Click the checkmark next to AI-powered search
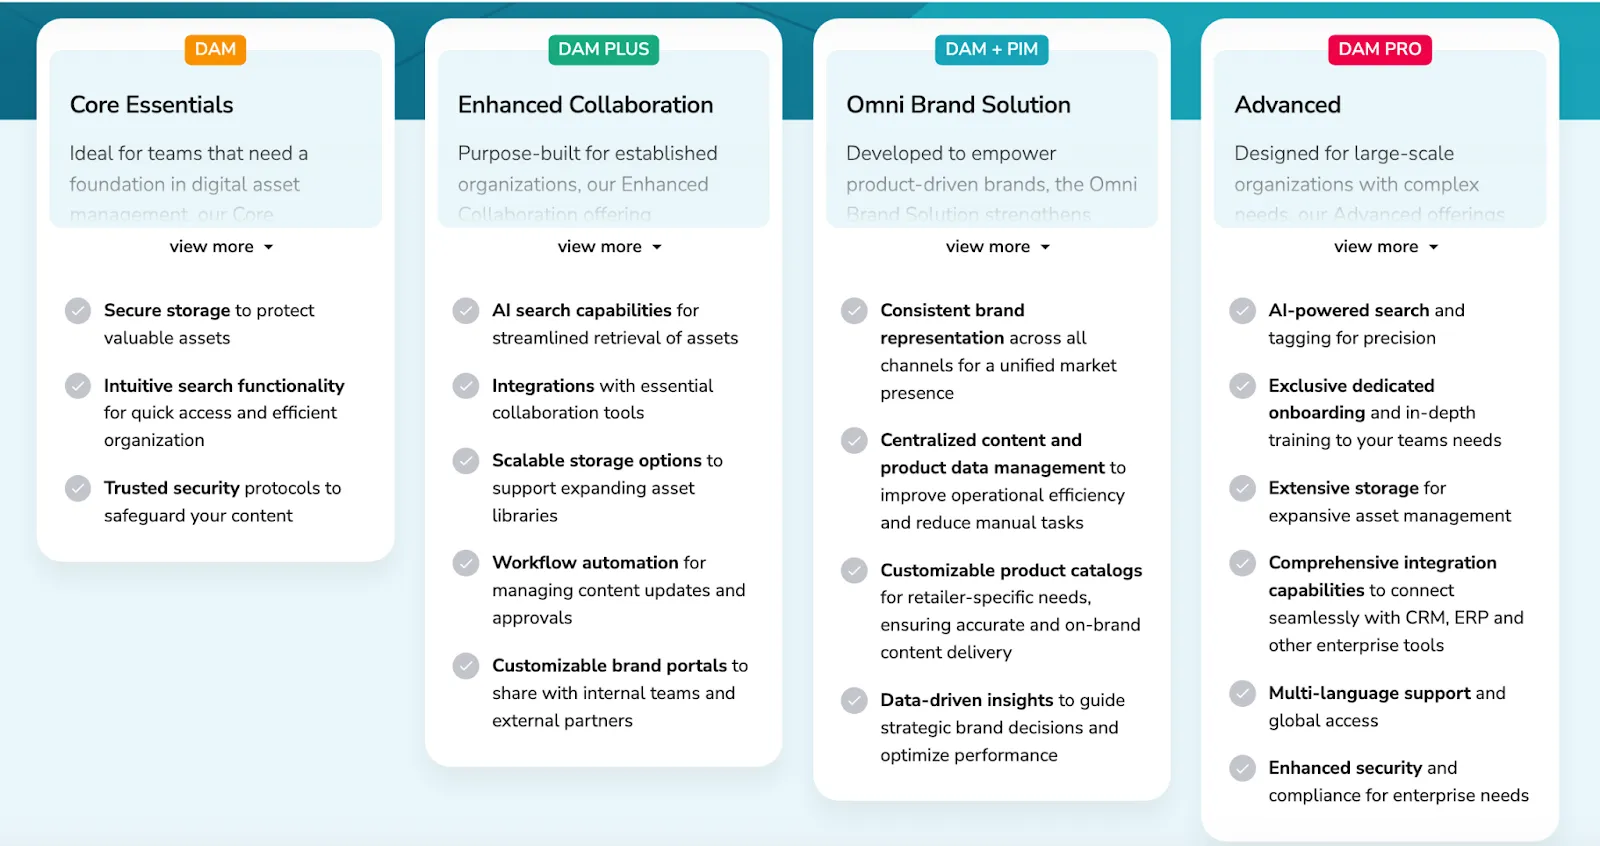The width and height of the screenshot is (1600, 846). coord(1243,311)
